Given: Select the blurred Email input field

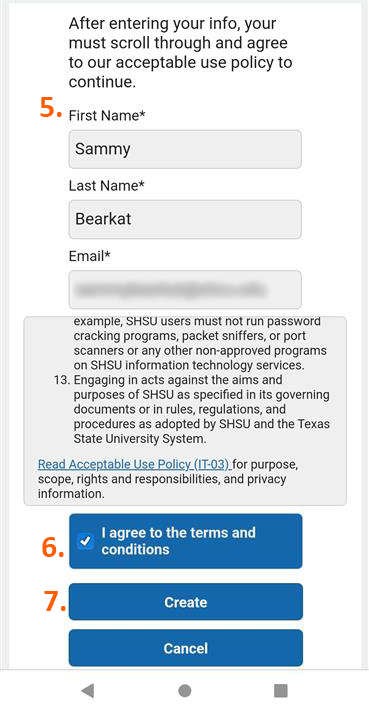Looking at the screenshot, I should pos(185,289).
